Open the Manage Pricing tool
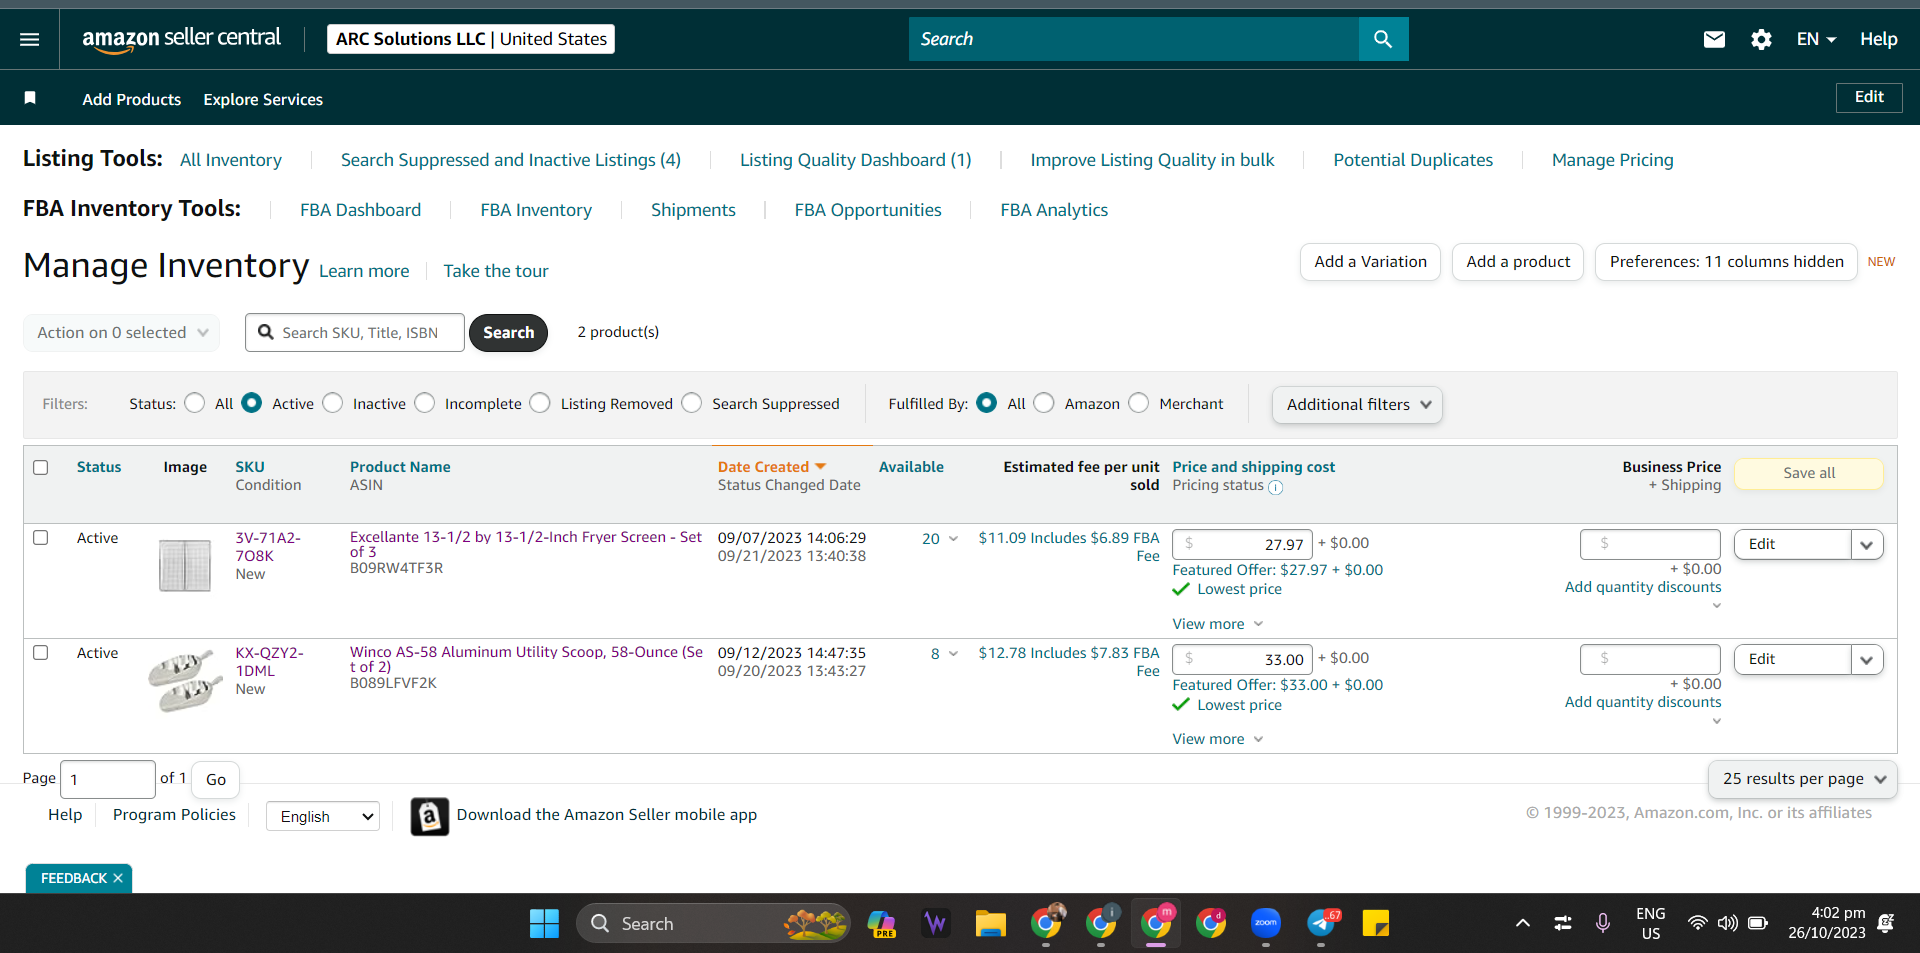 click(x=1612, y=160)
